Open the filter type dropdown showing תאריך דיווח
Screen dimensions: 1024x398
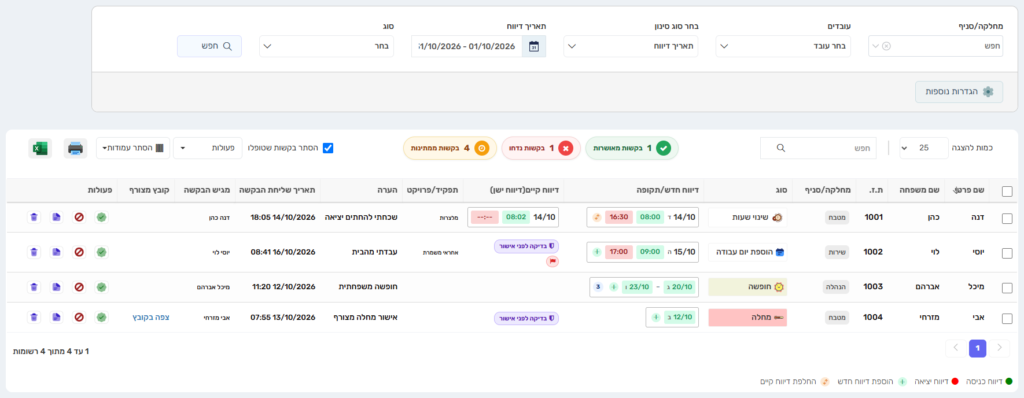coord(630,46)
